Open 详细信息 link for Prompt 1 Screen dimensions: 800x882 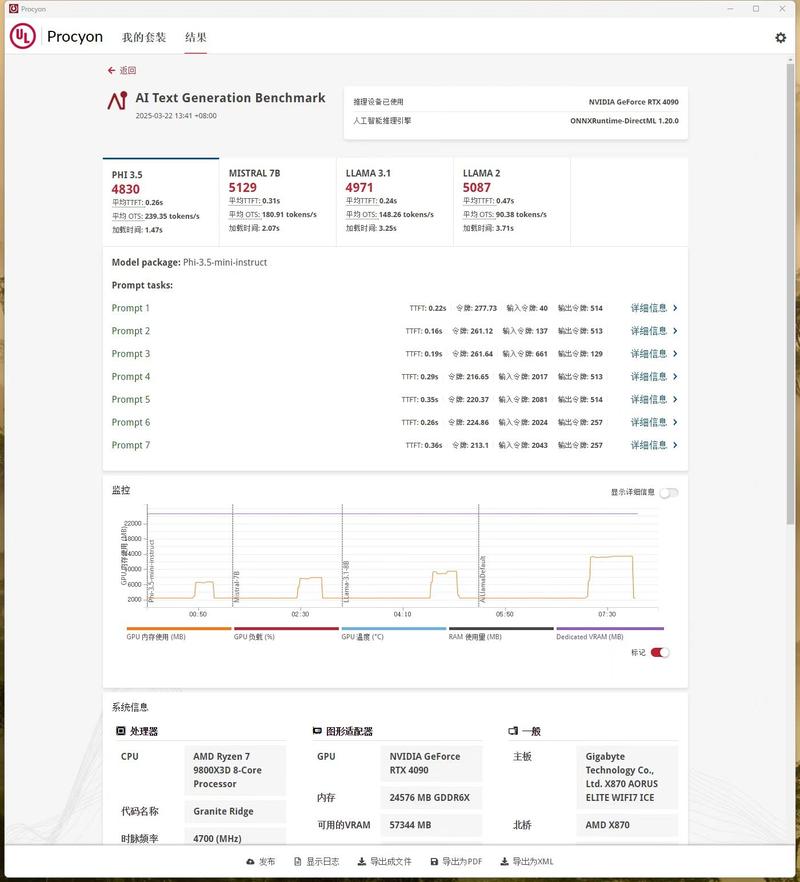[x=649, y=308]
